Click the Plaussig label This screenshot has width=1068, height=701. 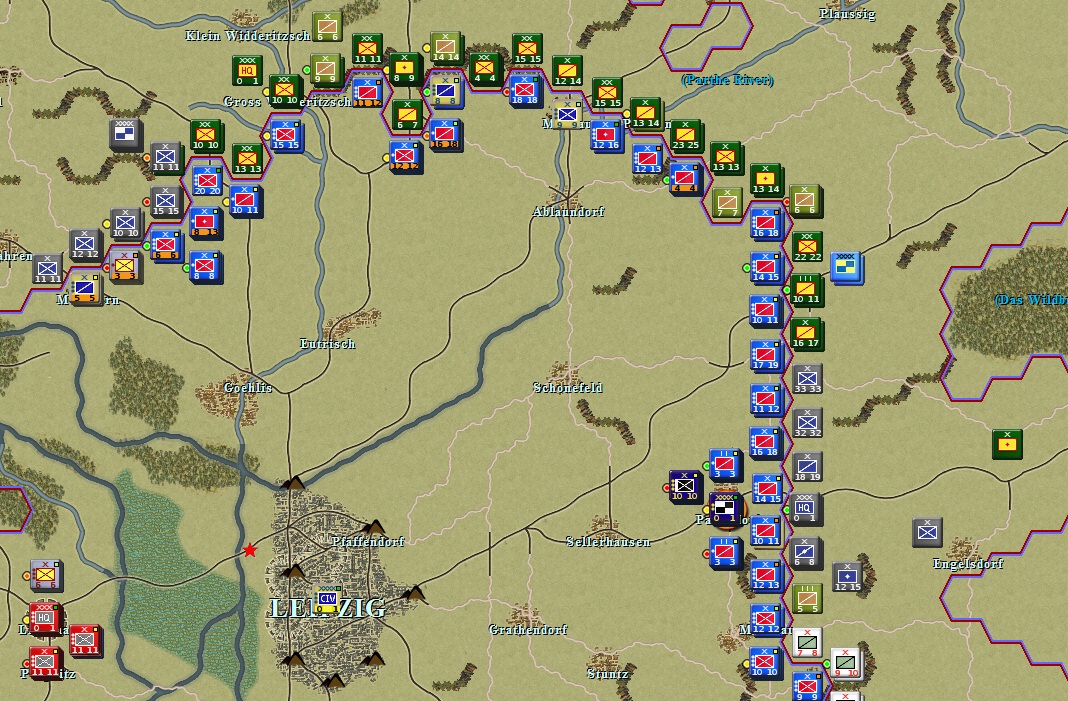847,14
